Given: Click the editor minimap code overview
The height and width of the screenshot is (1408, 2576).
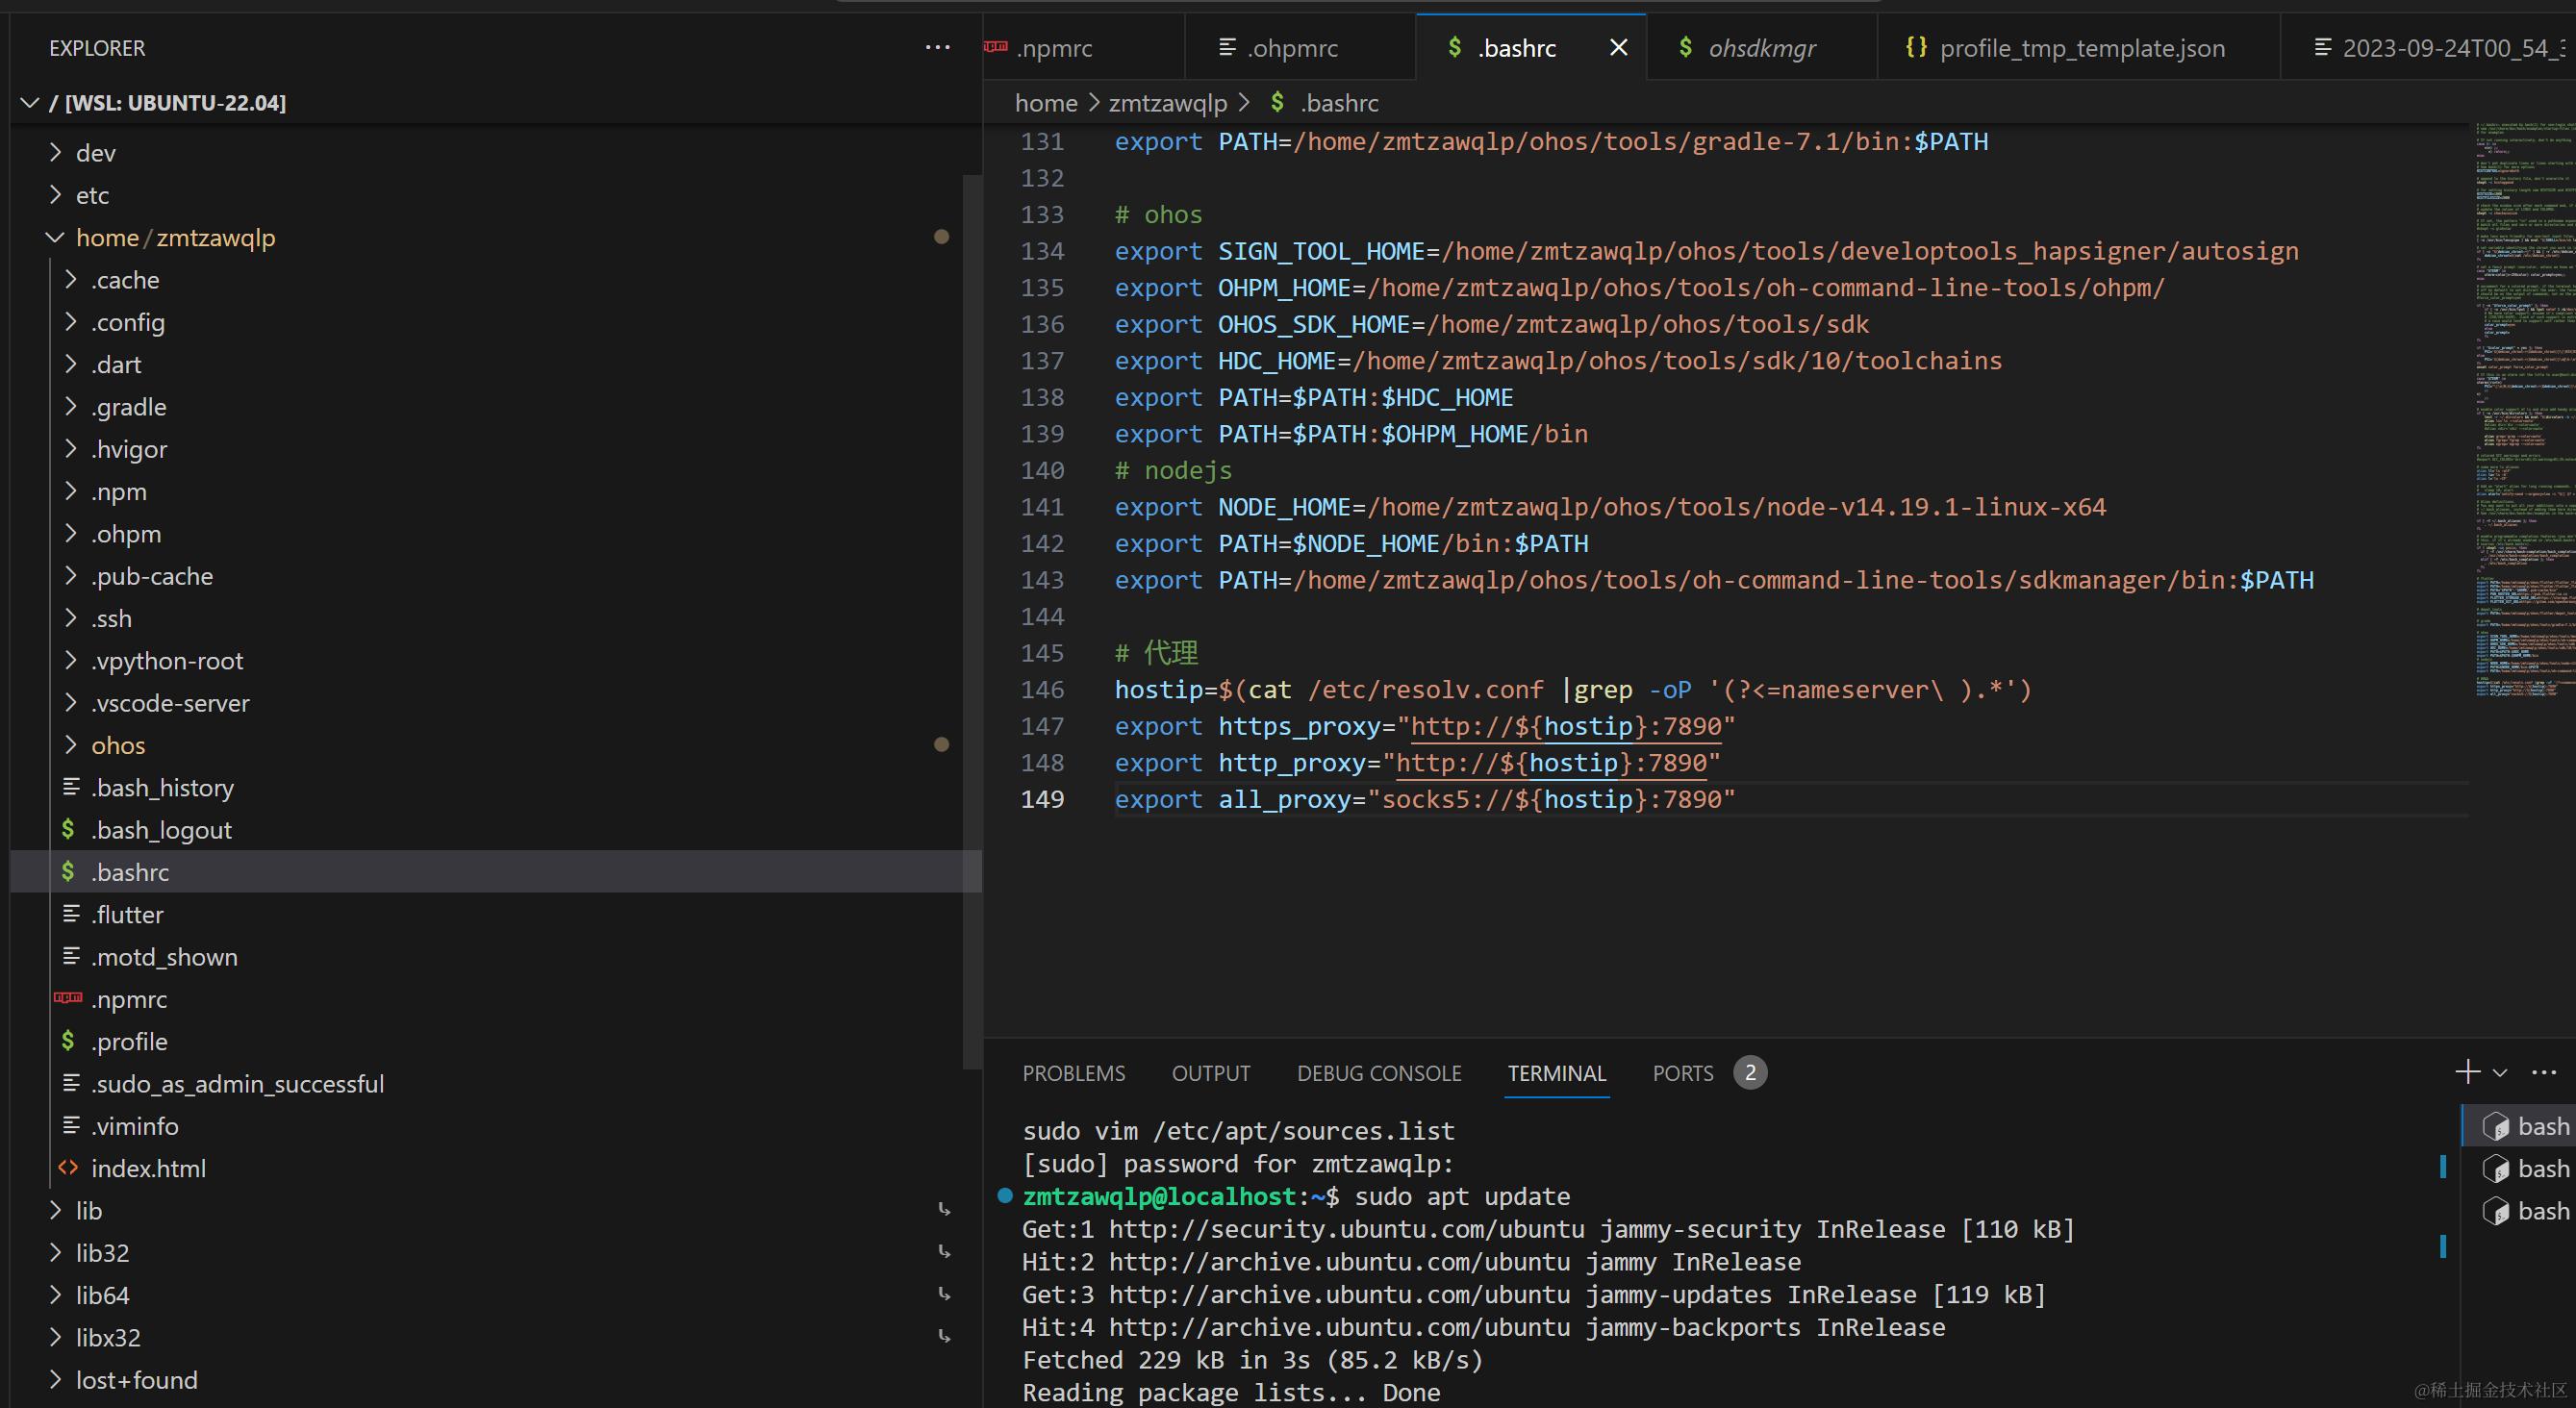Looking at the screenshot, I should [x=2520, y=400].
